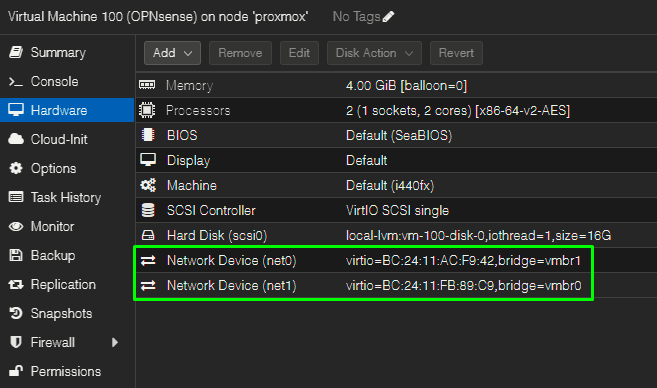Click the Display screen icon

click(x=148, y=160)
